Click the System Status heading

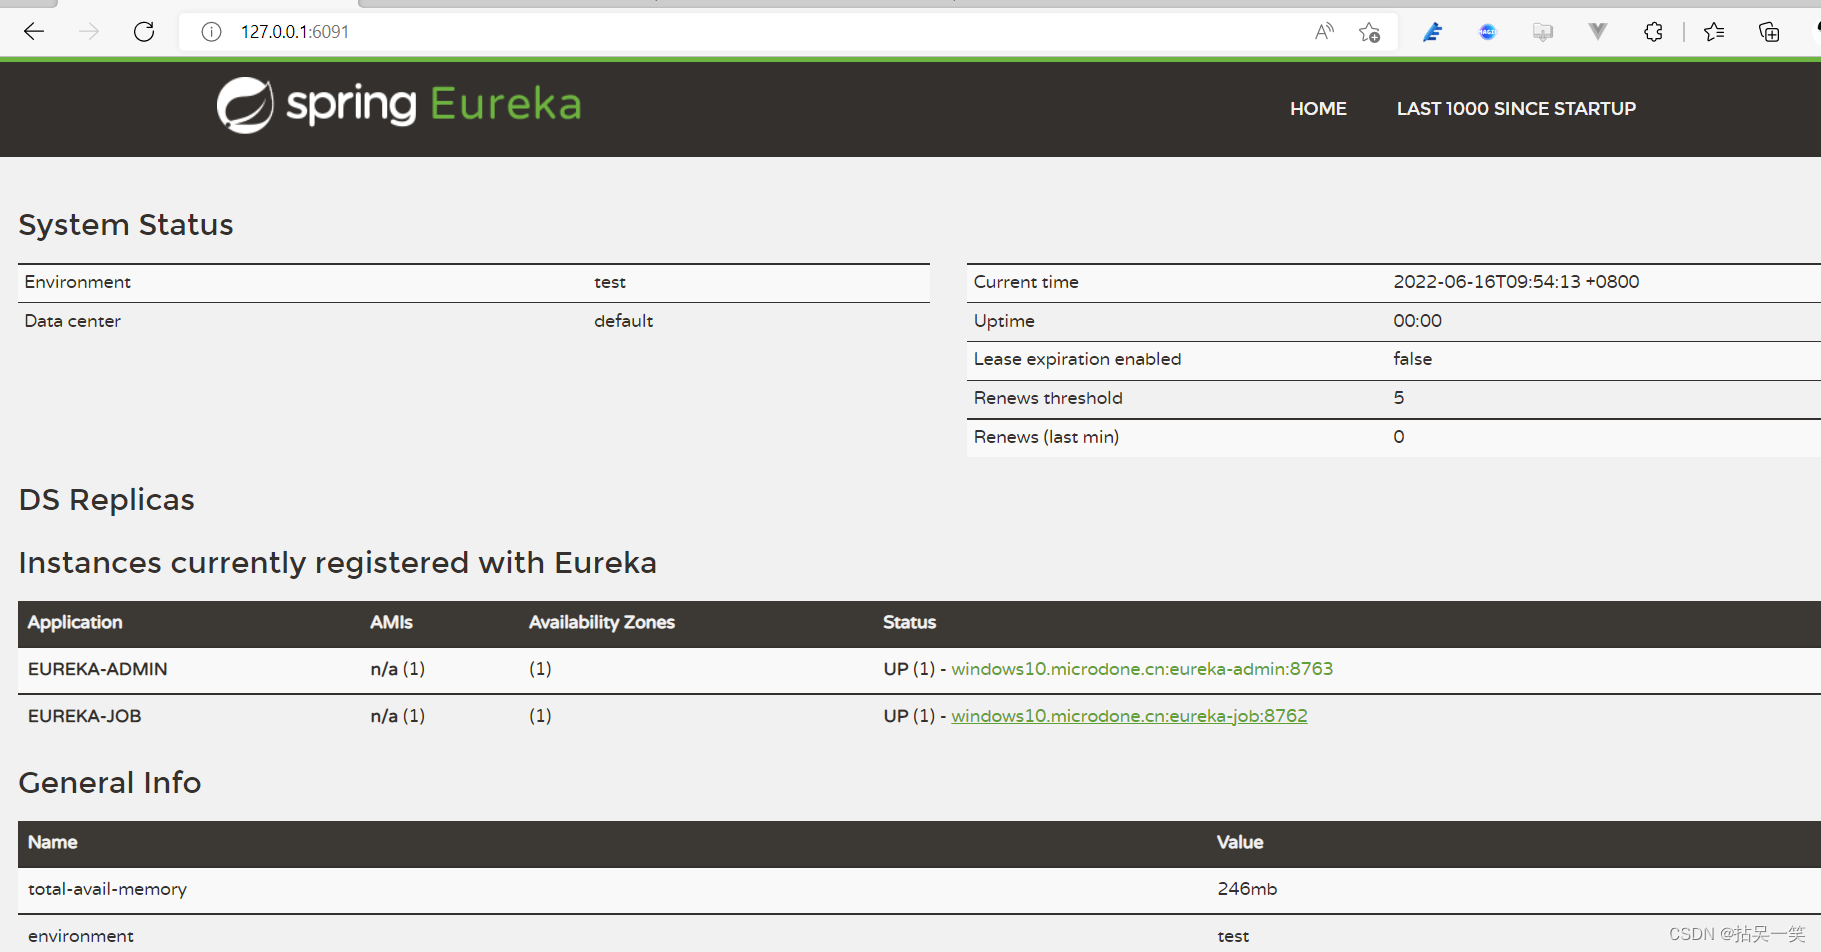[x=126, y=225]
